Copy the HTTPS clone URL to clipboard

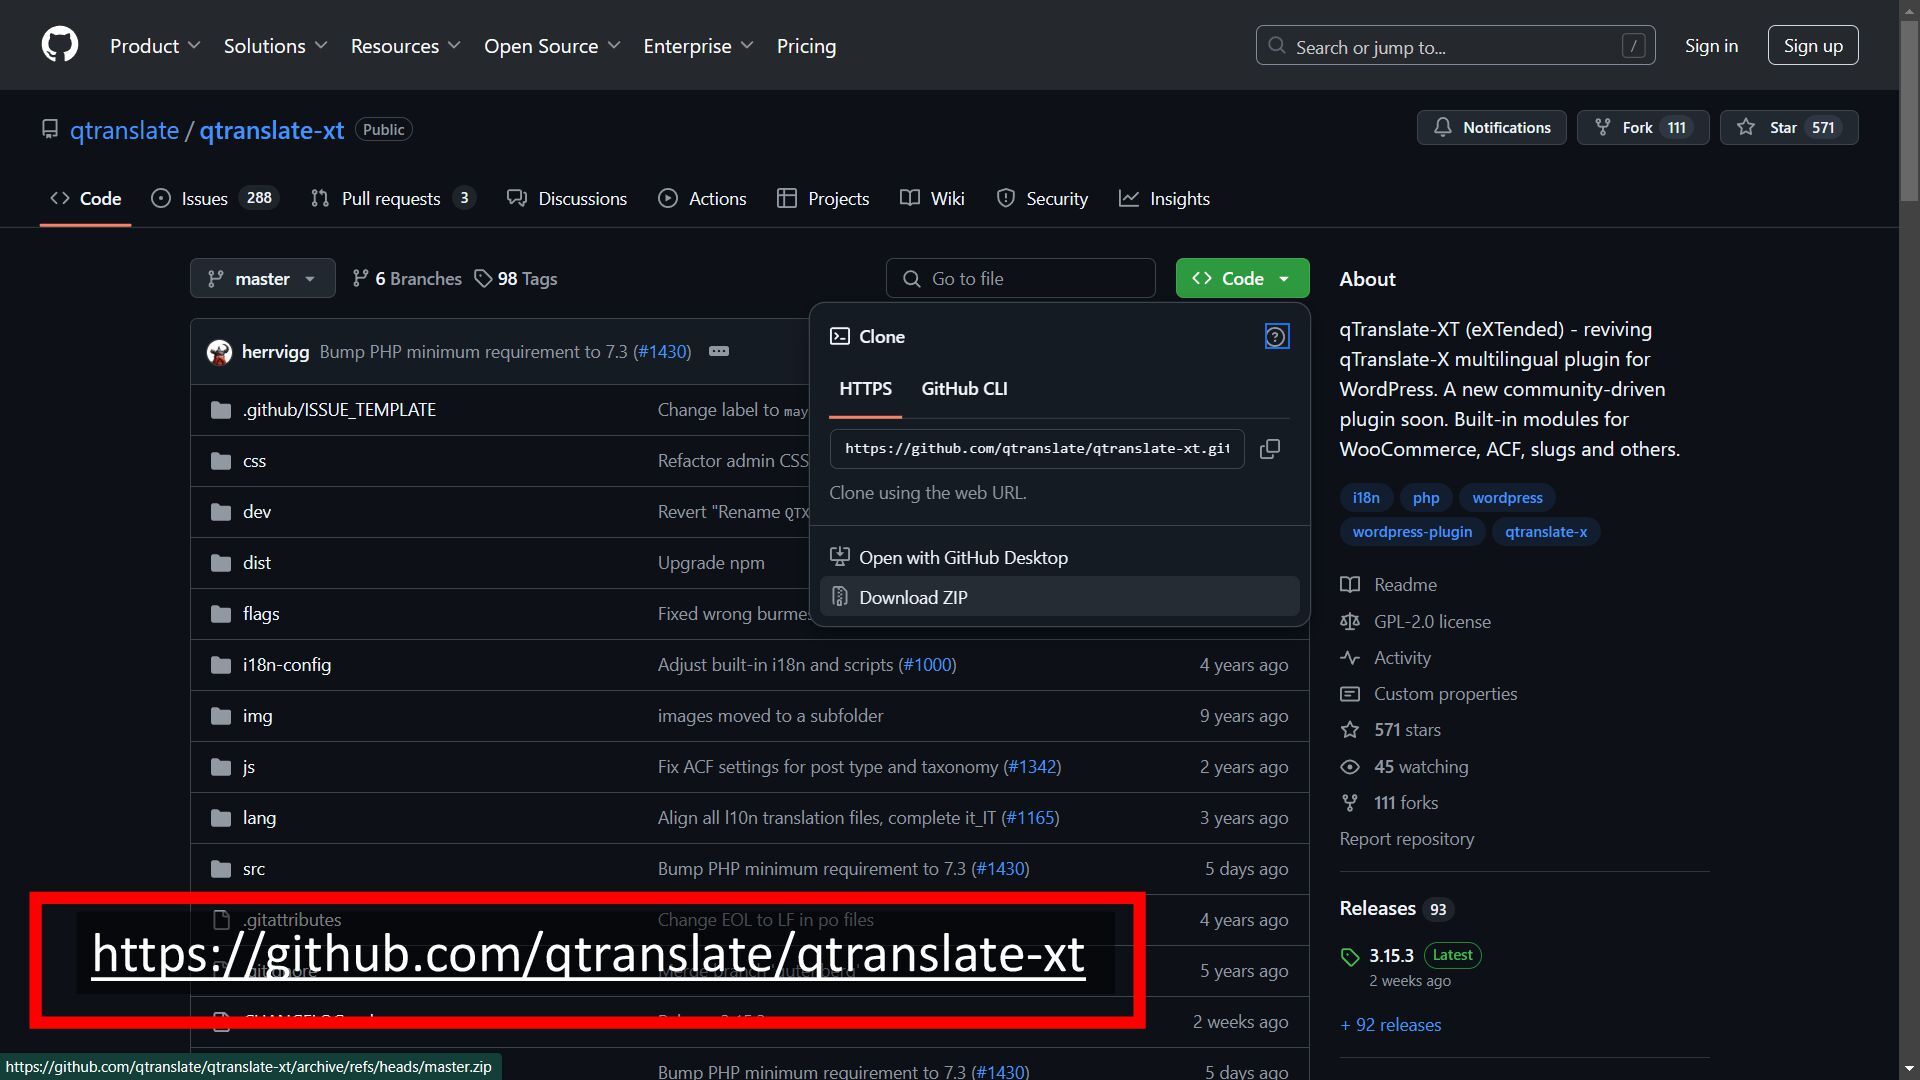(x=1270, y=449)
